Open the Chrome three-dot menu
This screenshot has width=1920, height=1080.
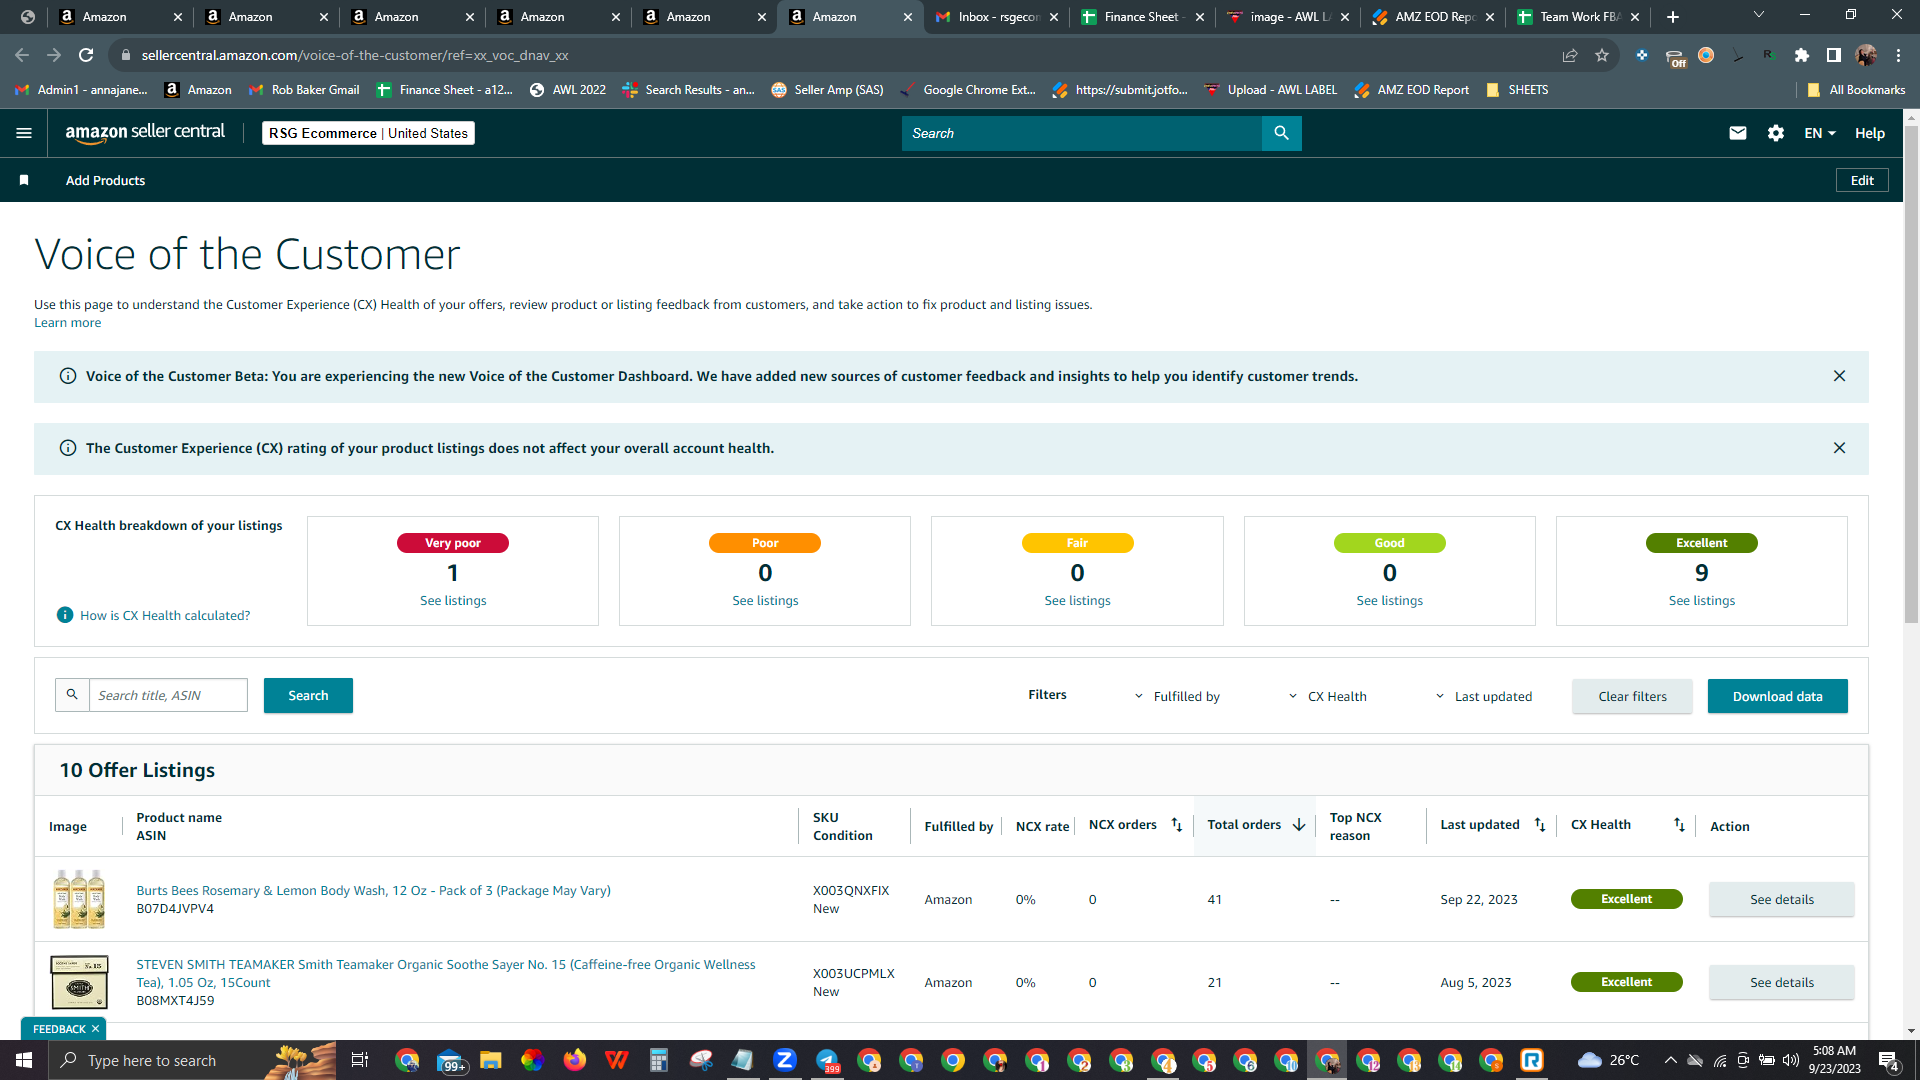[1898, 55]
